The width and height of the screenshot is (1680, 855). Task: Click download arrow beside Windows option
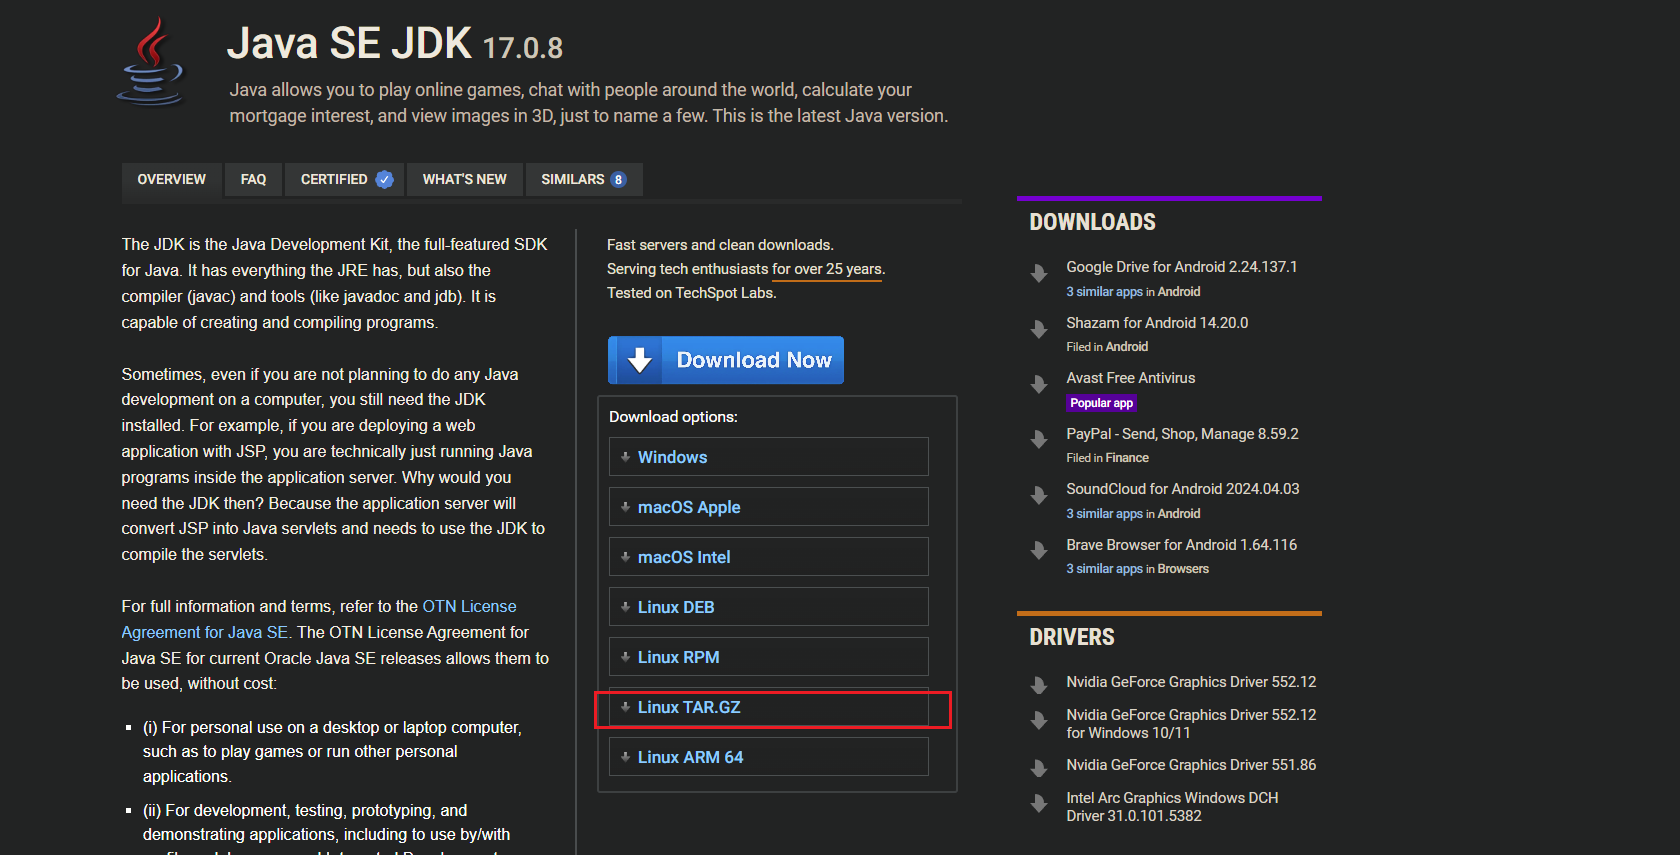pyautogui.click(x=625, y=457)
